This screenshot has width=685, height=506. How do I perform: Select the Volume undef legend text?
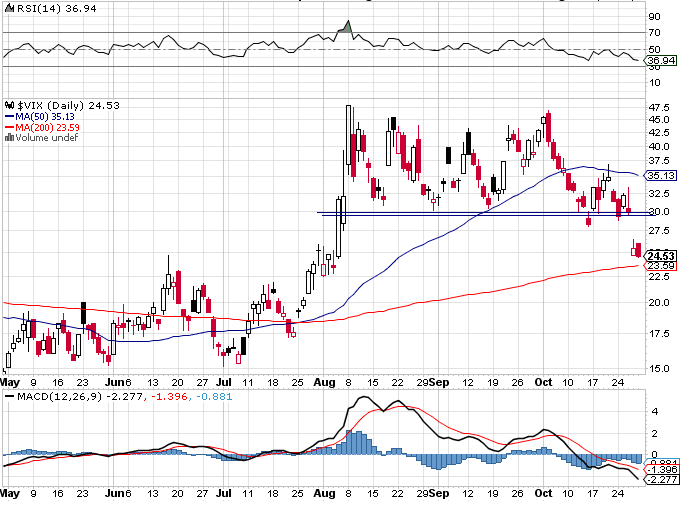pyautogui.click(x=47, y=138)
